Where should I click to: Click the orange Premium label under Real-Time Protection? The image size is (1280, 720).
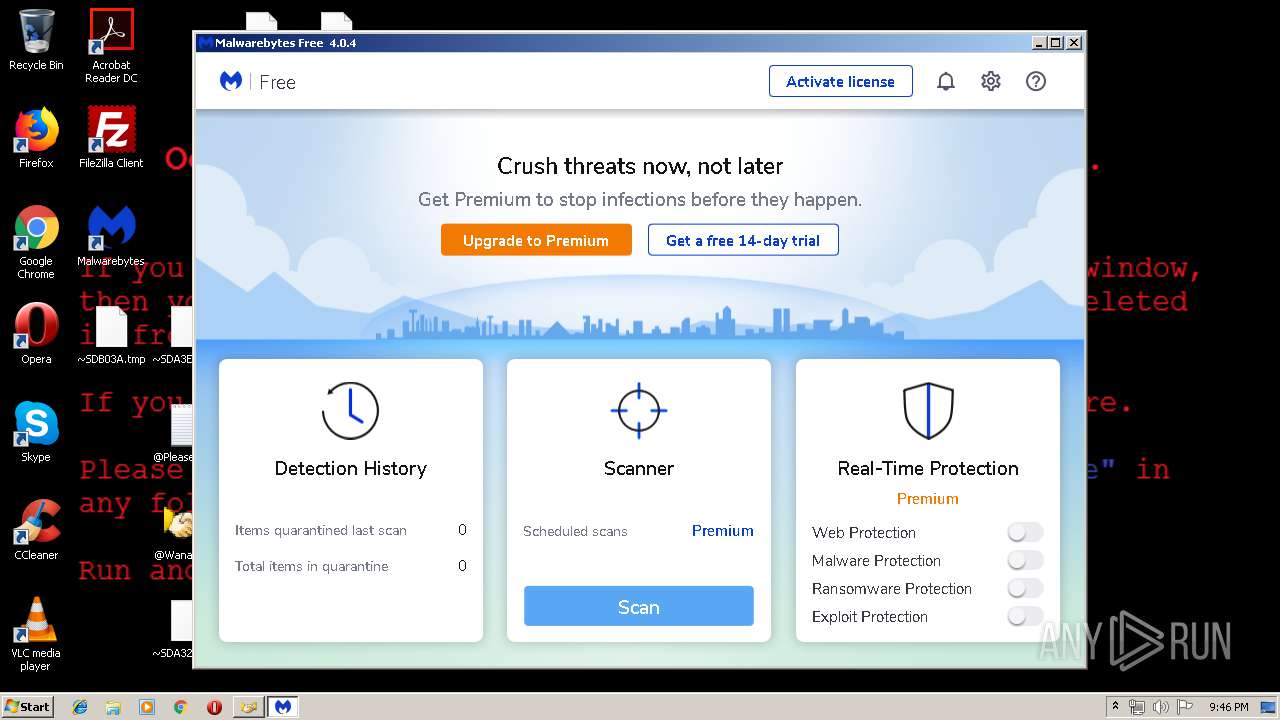[927, 498]
